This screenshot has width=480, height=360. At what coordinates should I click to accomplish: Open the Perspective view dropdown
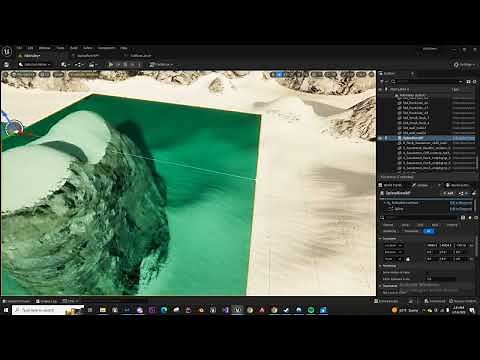[x=23, y=75]
